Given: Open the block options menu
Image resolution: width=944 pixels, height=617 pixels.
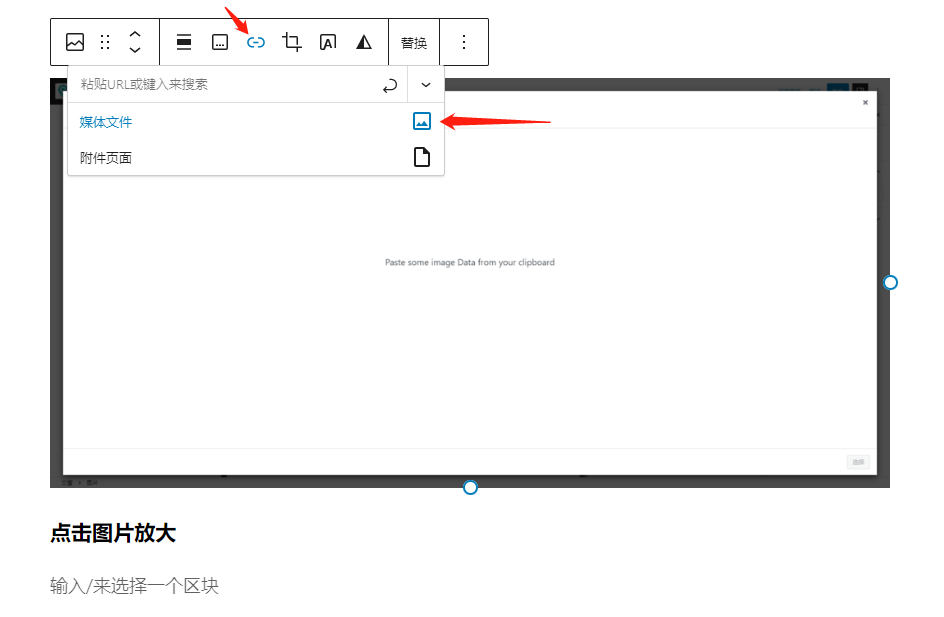Looking at the screenshot, I should tap(464, 42).
